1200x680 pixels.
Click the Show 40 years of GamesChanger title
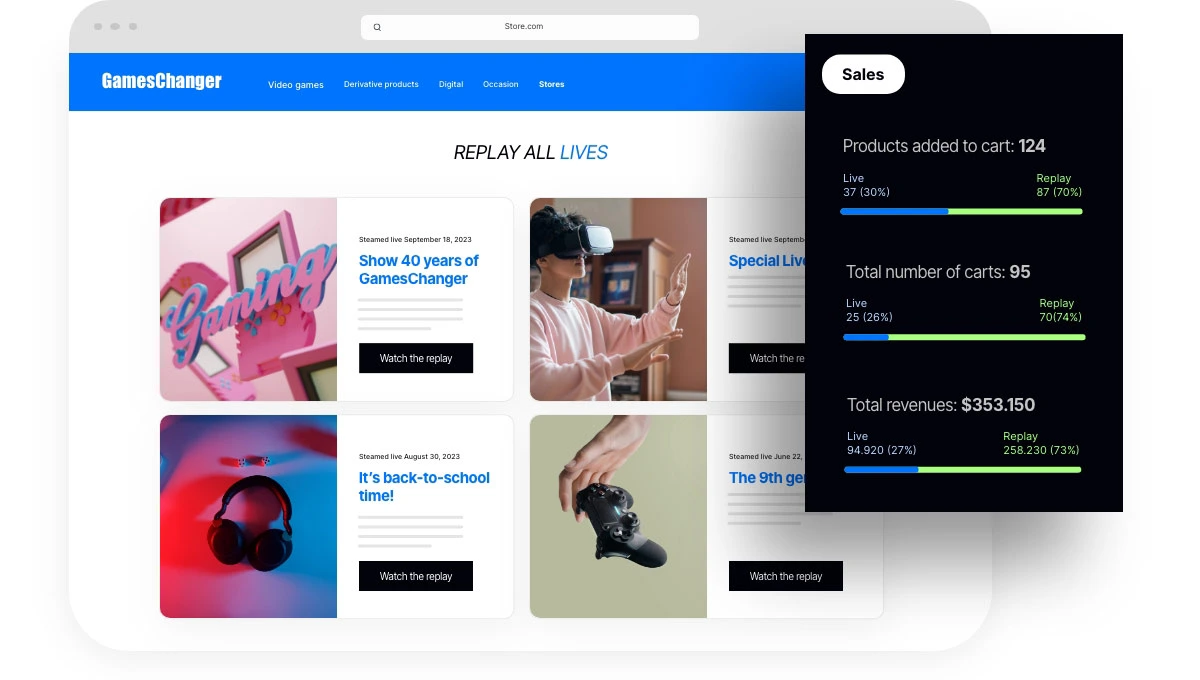[x=419, y=269]
